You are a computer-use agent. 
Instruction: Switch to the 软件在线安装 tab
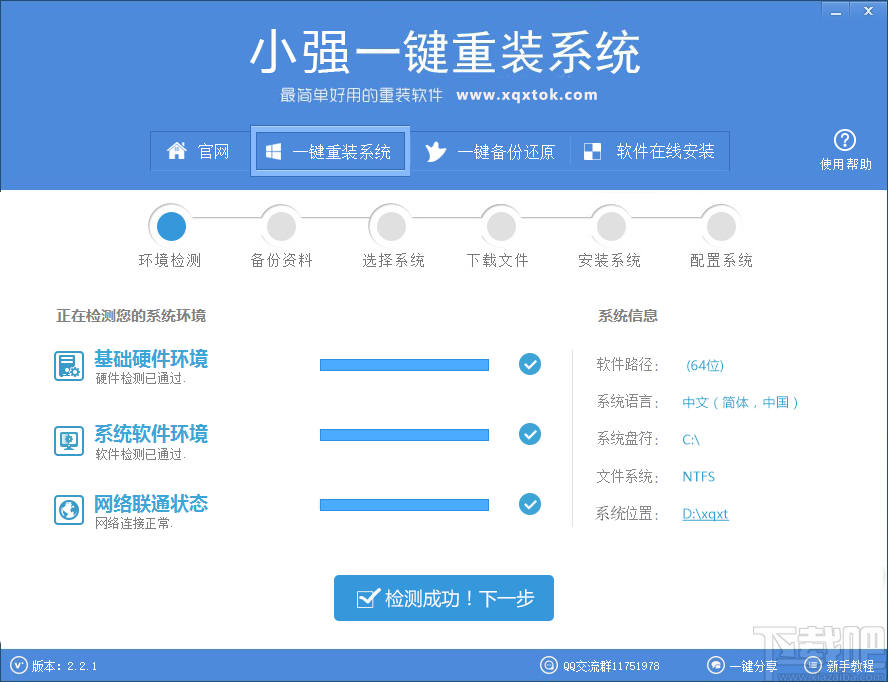pos(650,151)
